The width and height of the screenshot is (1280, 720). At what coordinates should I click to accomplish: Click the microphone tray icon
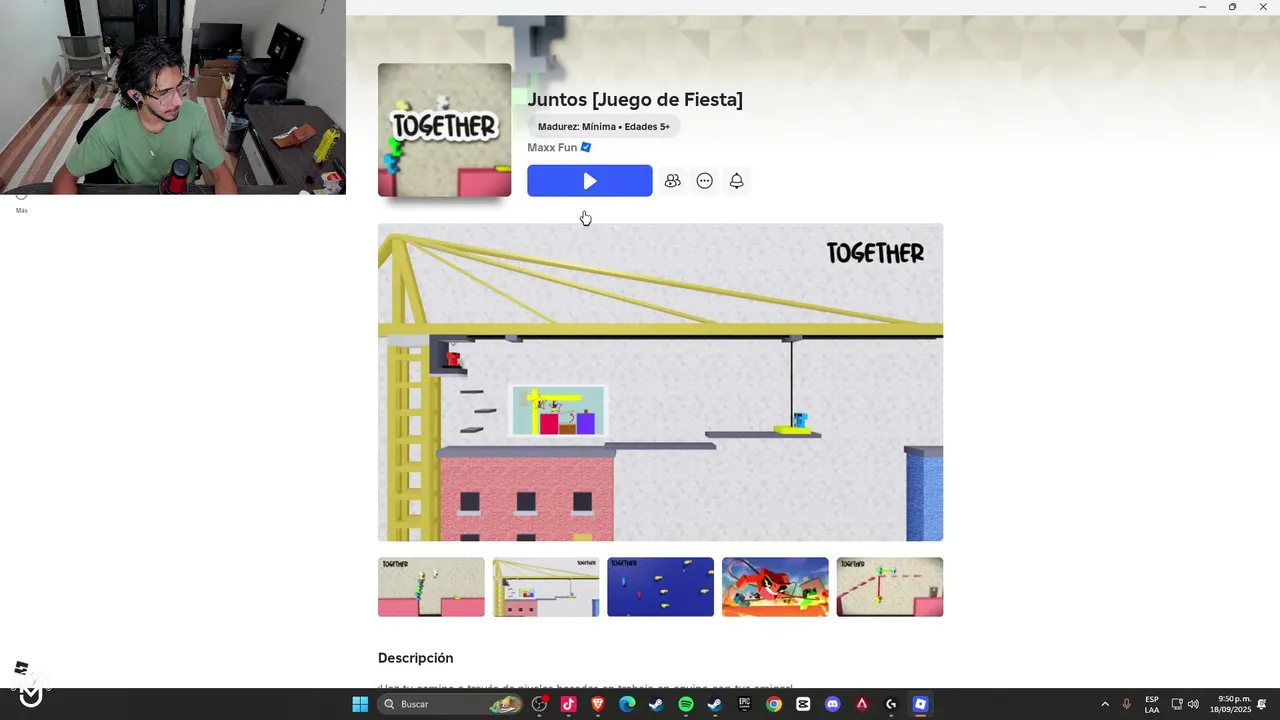pos(1127,704)
